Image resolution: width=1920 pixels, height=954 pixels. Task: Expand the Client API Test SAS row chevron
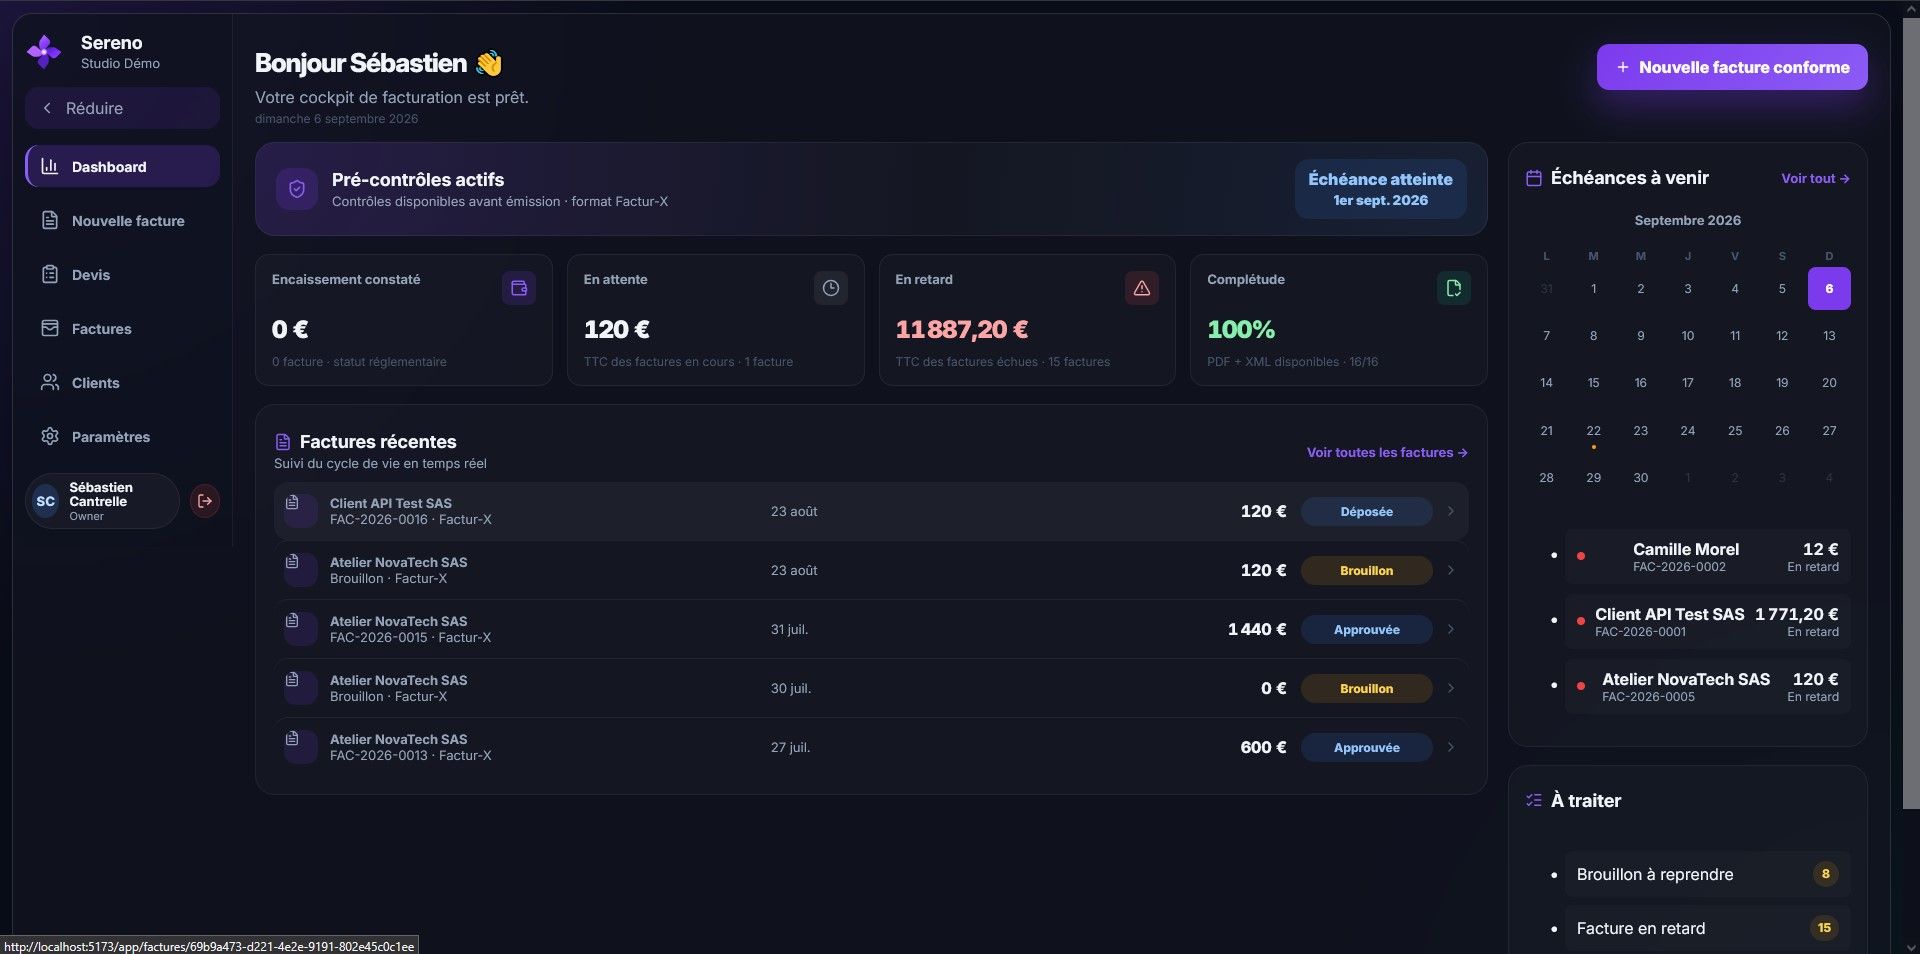[1451, 511]
